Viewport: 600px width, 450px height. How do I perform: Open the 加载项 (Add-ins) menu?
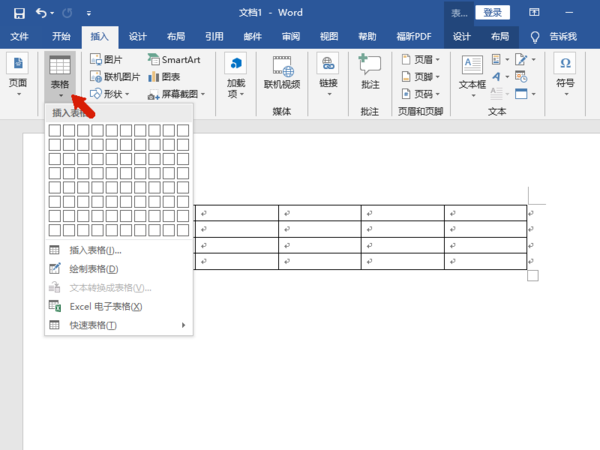pos(236,77)
